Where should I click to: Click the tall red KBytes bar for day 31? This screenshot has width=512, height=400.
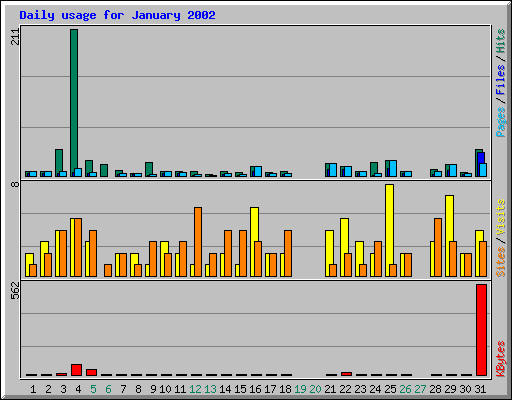coord(481,330)
